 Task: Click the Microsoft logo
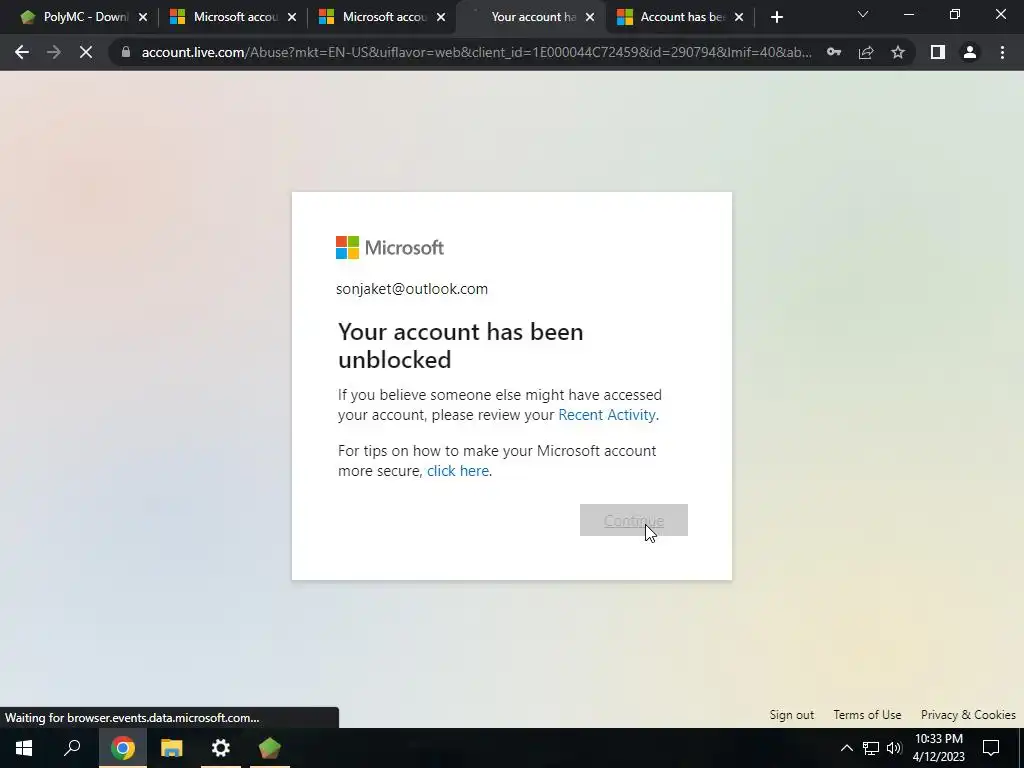(390, 248)
